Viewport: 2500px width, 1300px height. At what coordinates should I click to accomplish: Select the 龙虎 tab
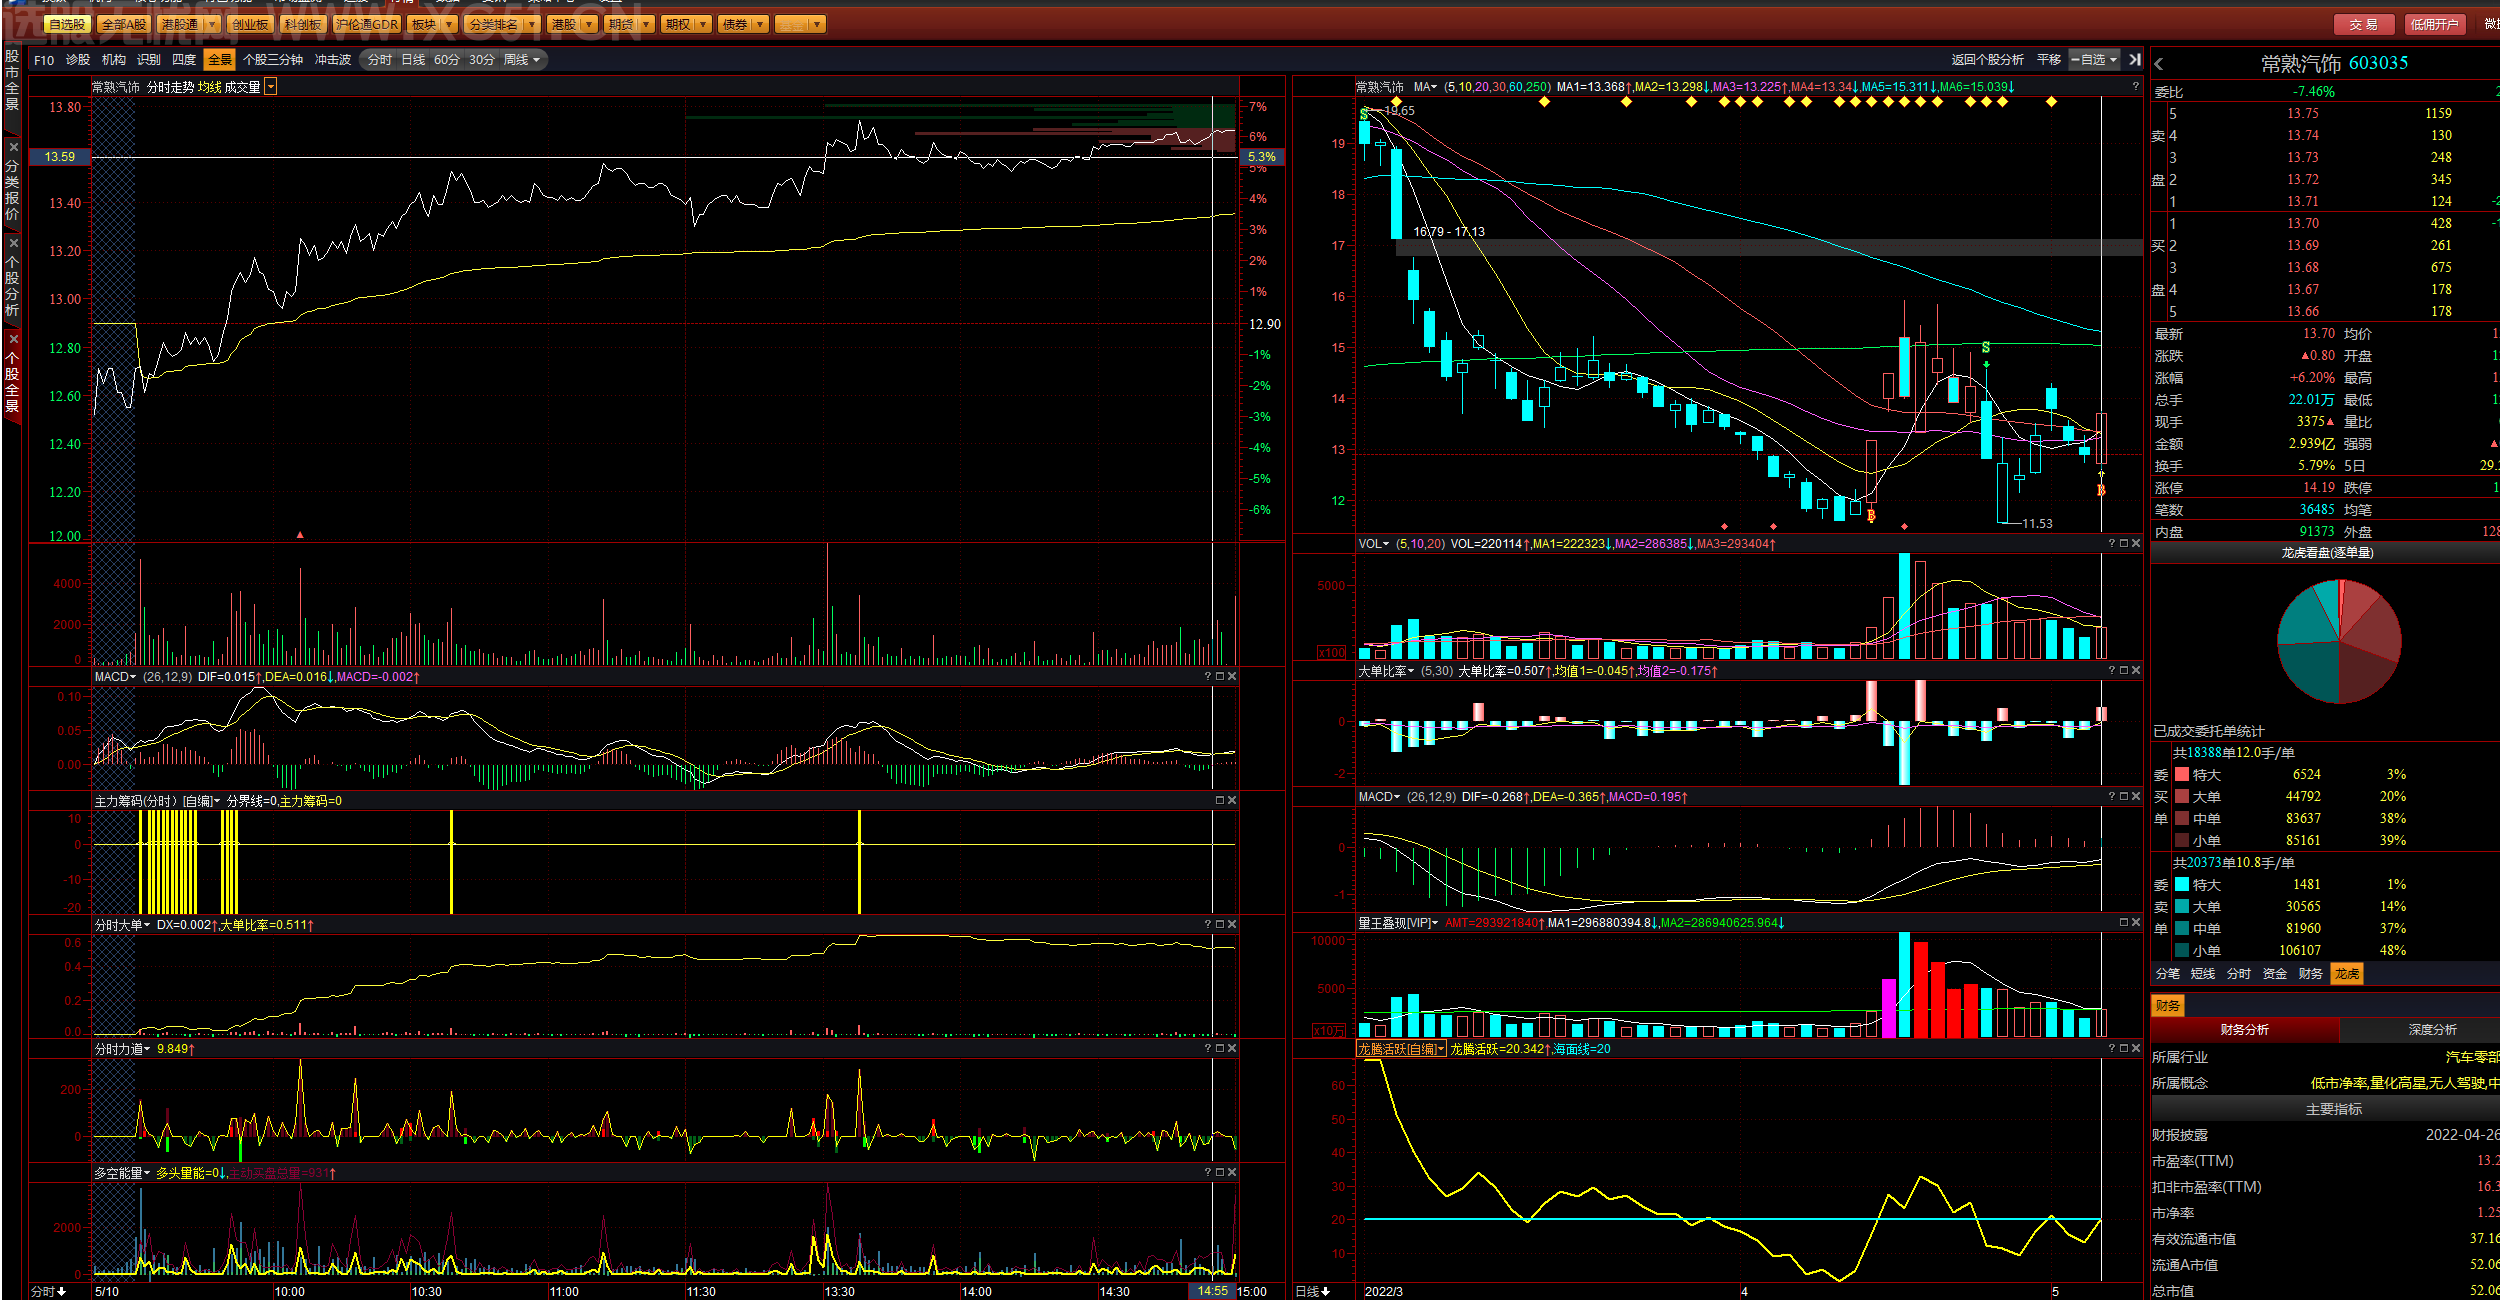(x=2347, y=974)
